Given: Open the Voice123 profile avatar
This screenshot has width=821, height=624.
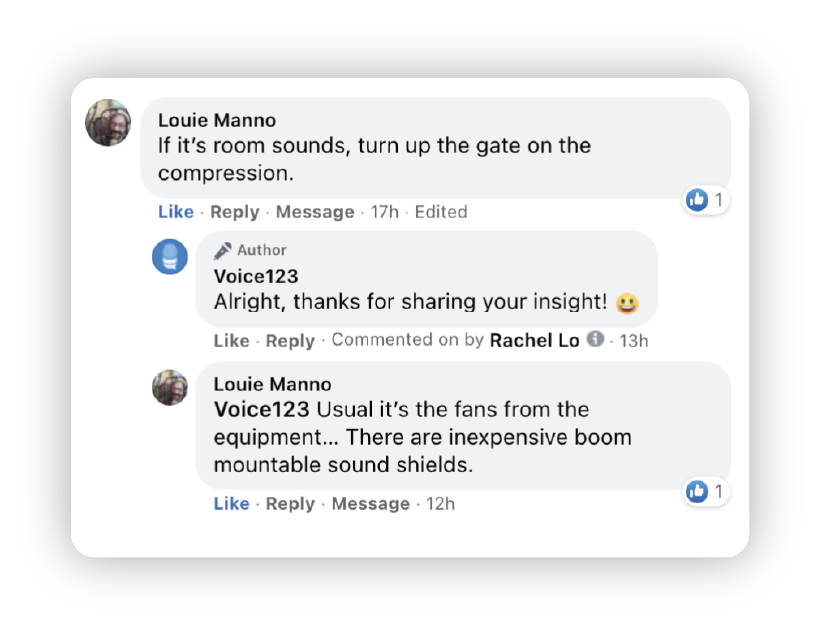Looking at the screenshot, I should (x=170, y=257).
